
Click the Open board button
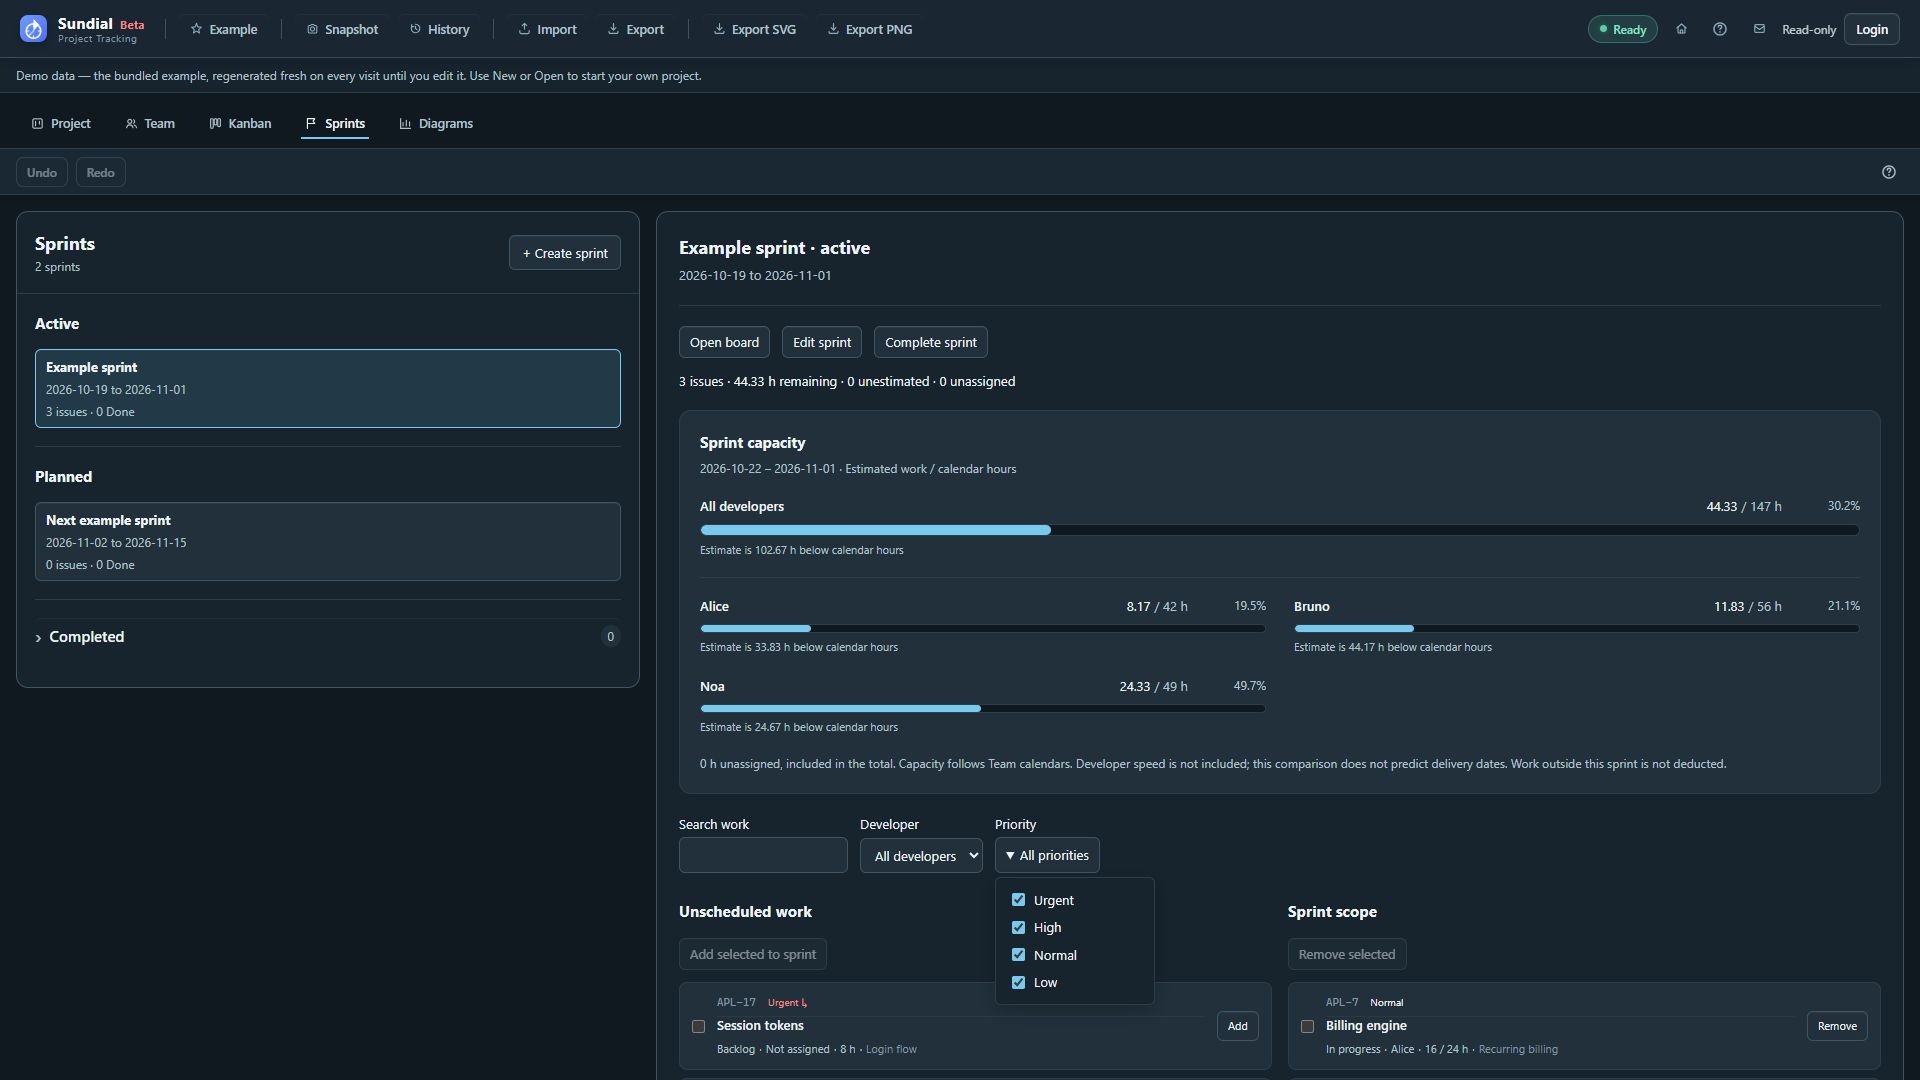coord(724,342)
